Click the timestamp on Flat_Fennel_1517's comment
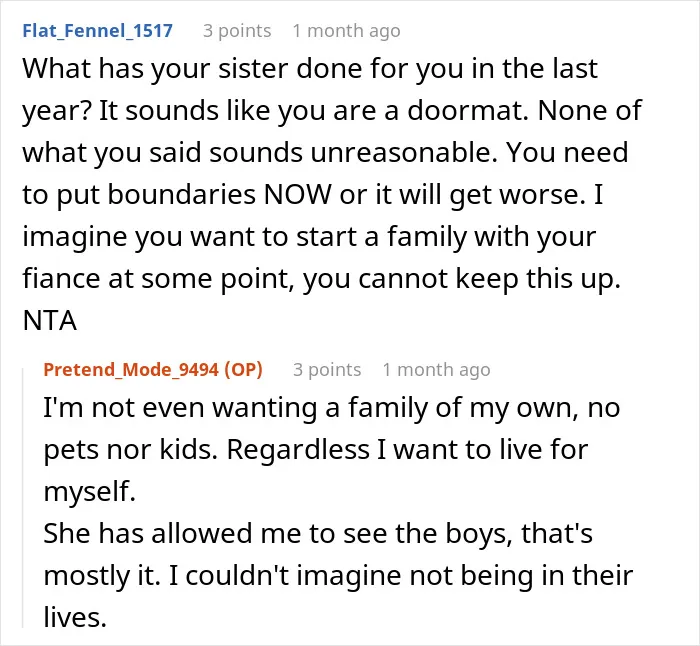This screenshot has height=646, width=700. 346,31
